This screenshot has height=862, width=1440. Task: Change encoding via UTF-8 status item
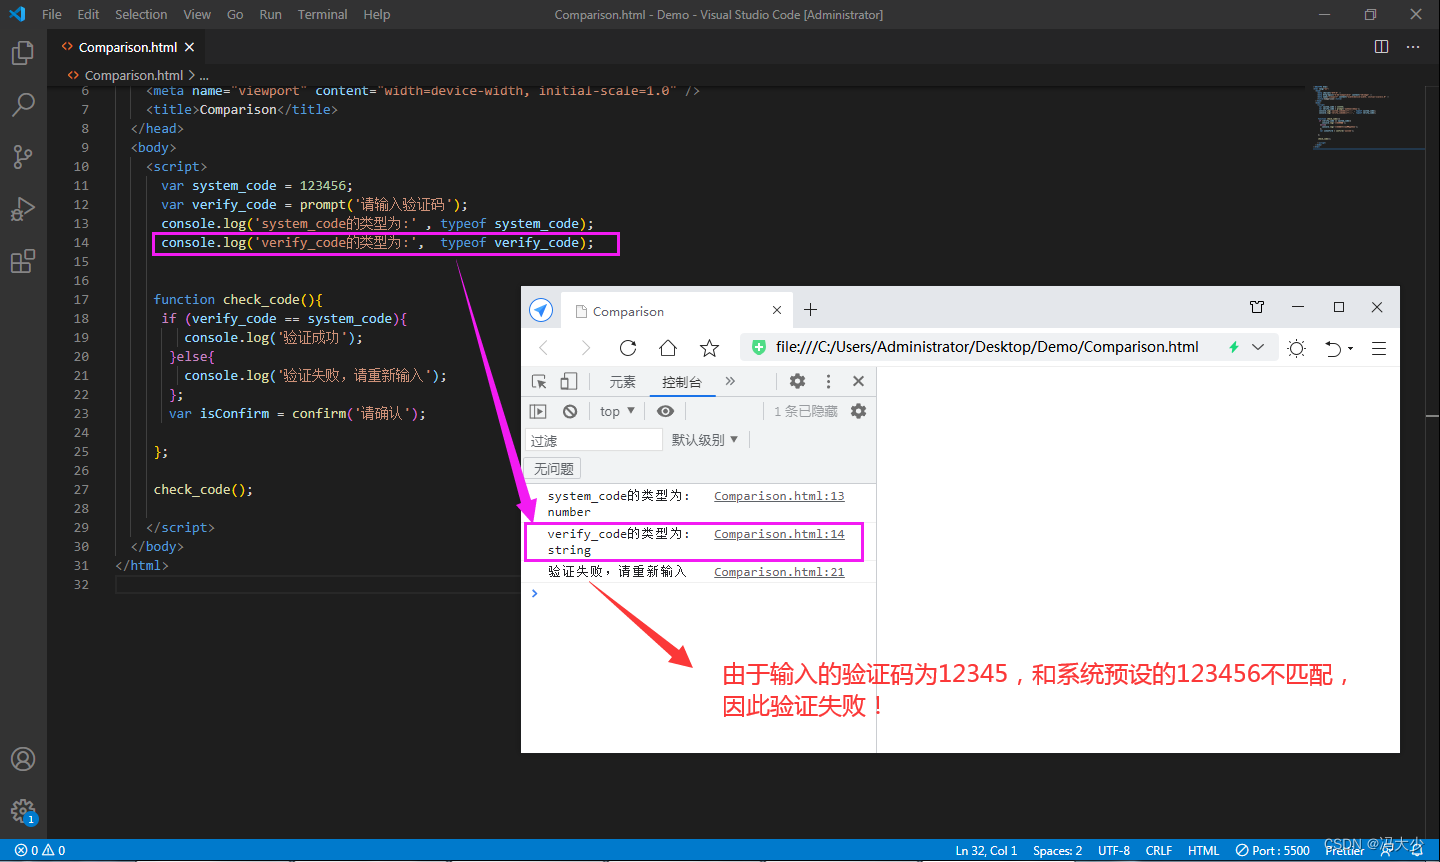coord(1114,851)
